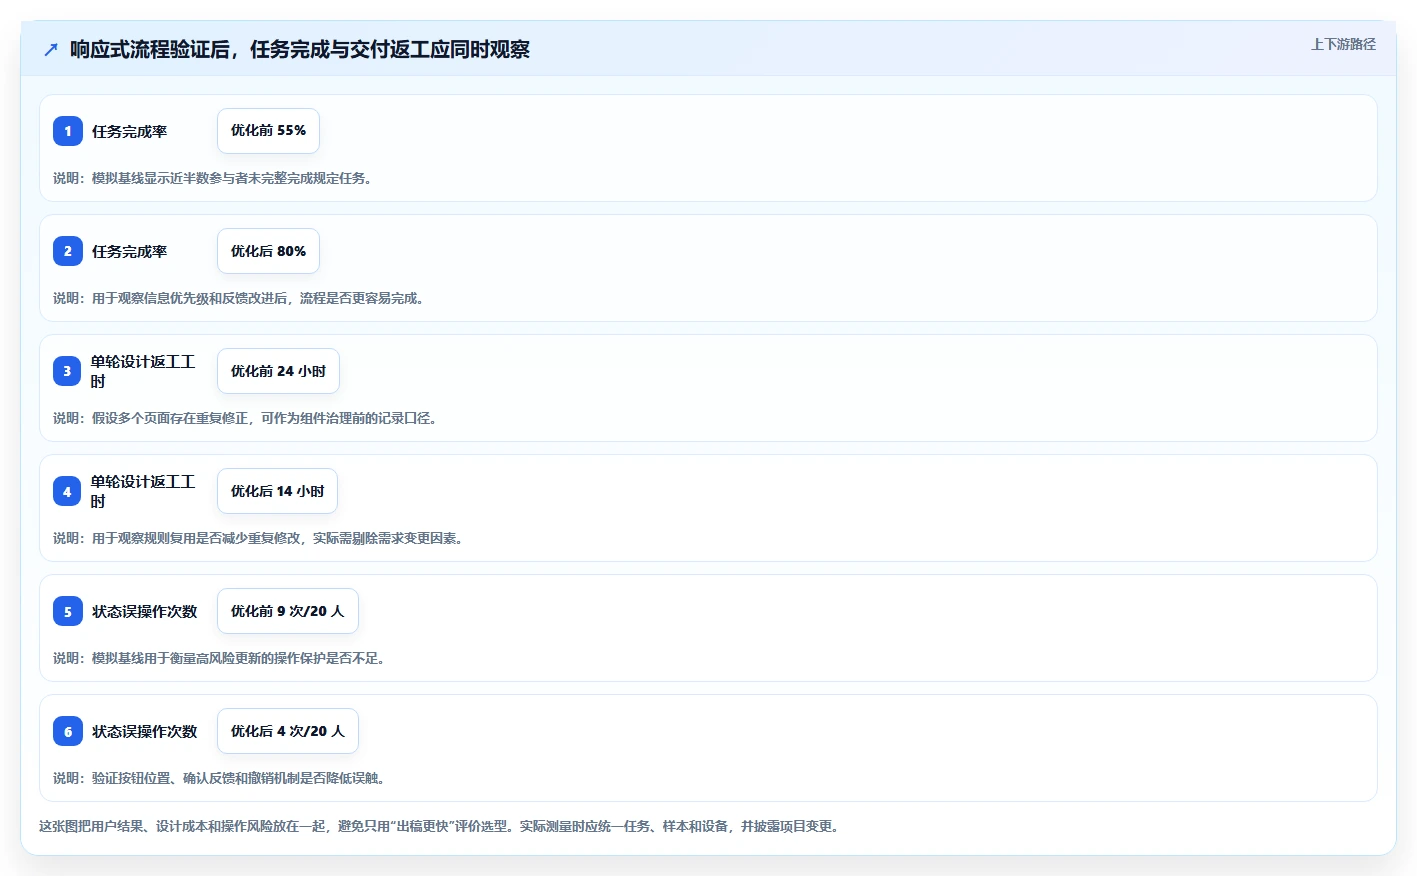Click step badge number 3
The height and width of the screenshot is (876, 1417).
(x=67, y=371)
